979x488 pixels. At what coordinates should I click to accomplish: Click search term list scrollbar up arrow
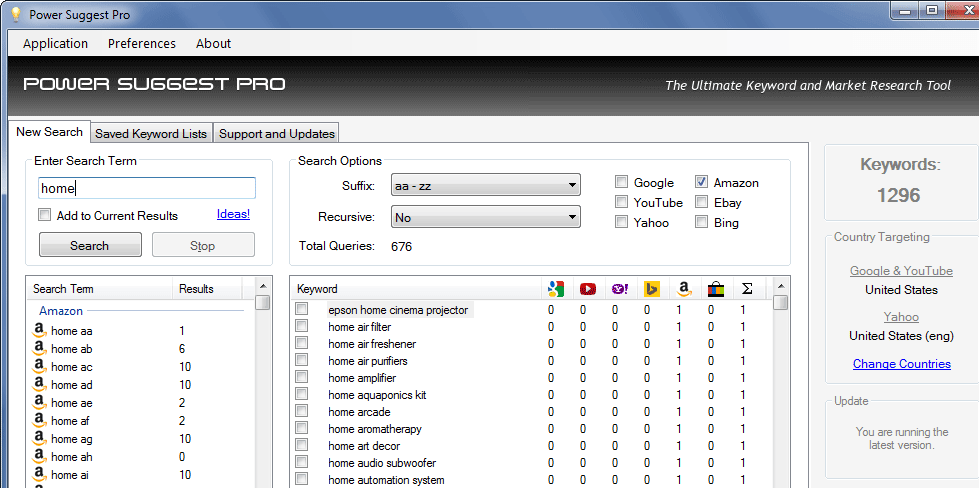pos(263,286)
